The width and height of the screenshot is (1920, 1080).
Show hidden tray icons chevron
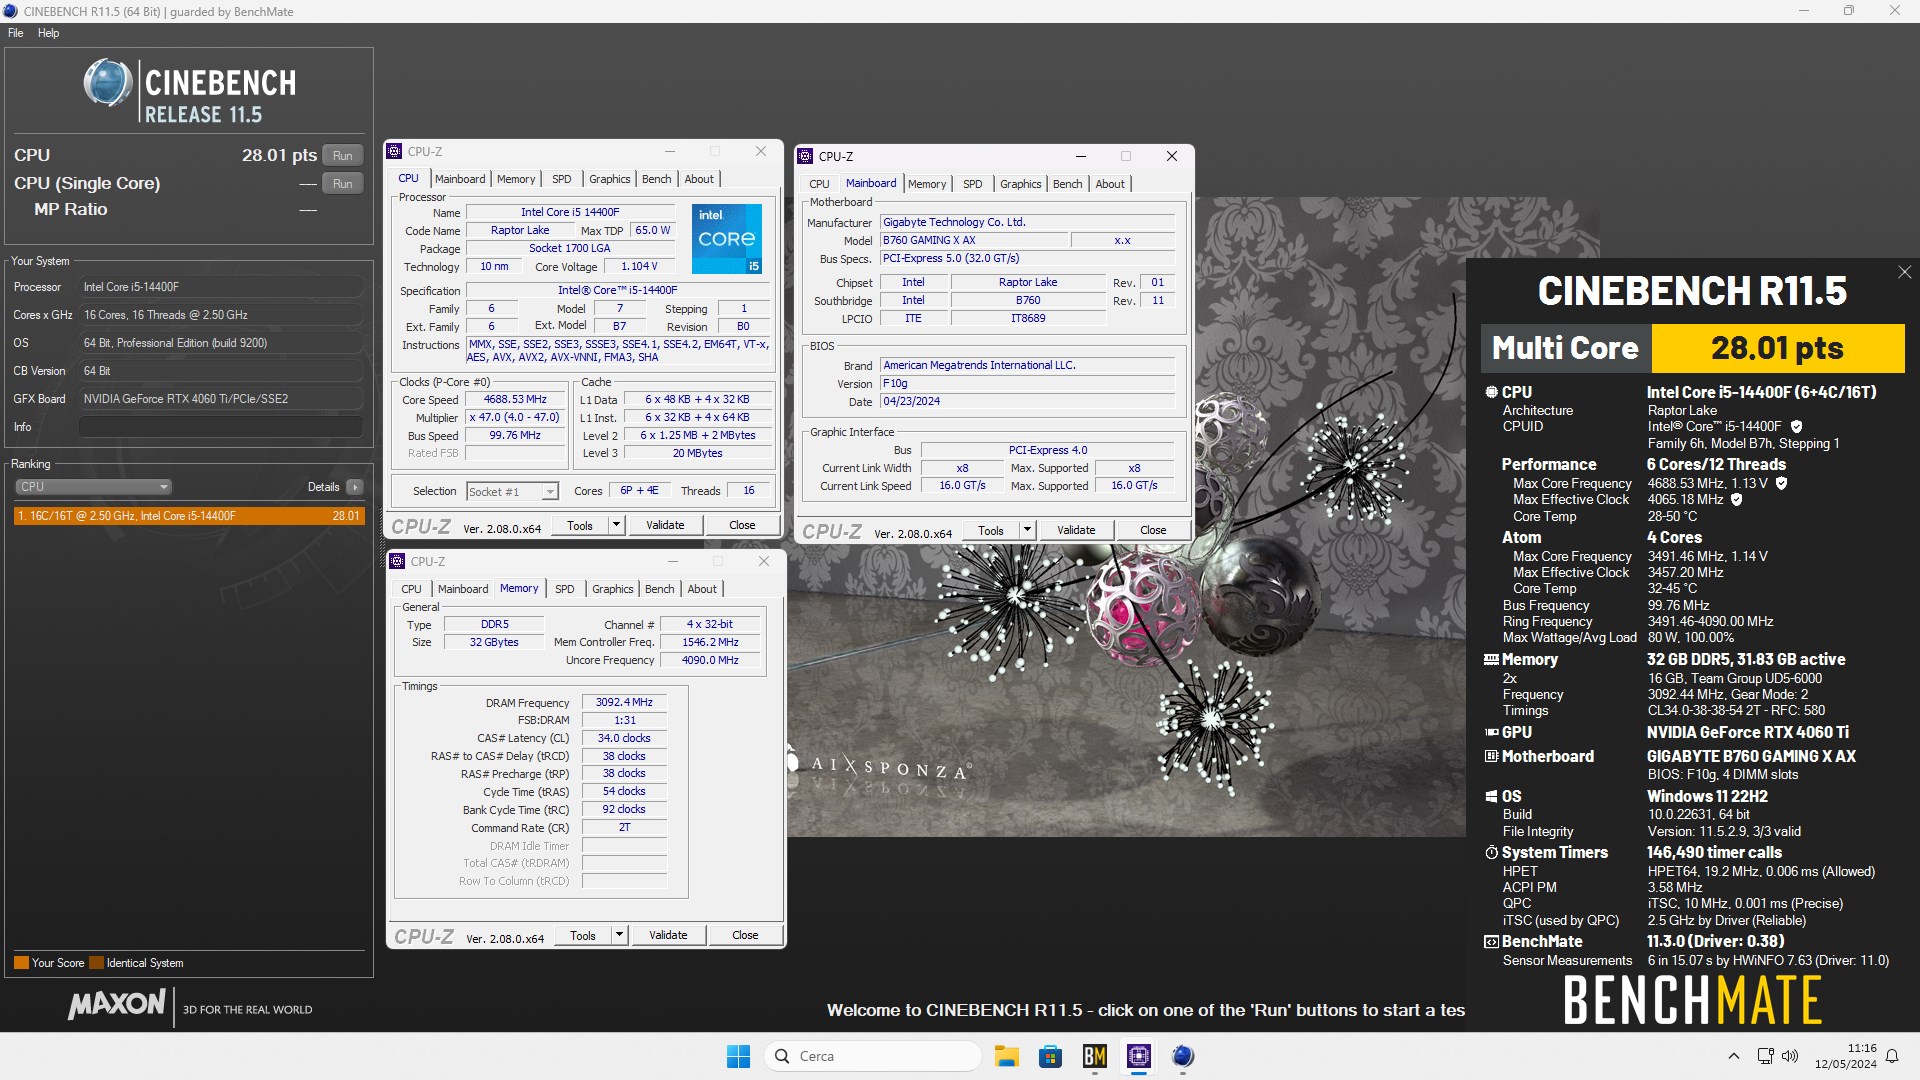coord(1734,1056)
